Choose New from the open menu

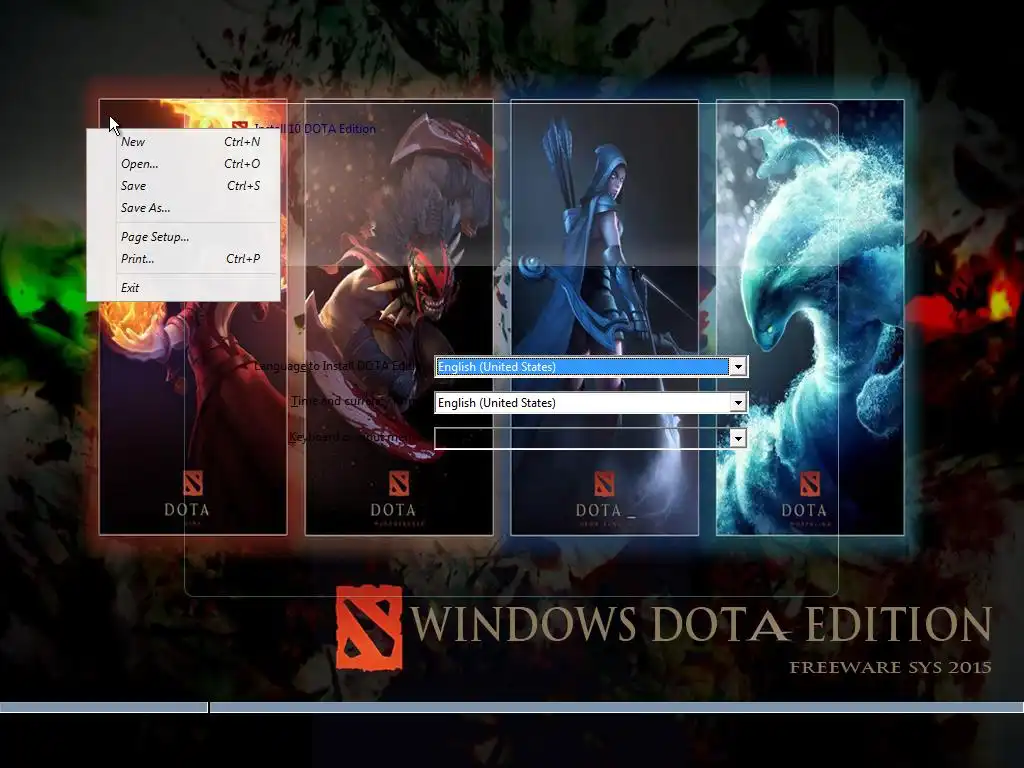tap(184, 142)
